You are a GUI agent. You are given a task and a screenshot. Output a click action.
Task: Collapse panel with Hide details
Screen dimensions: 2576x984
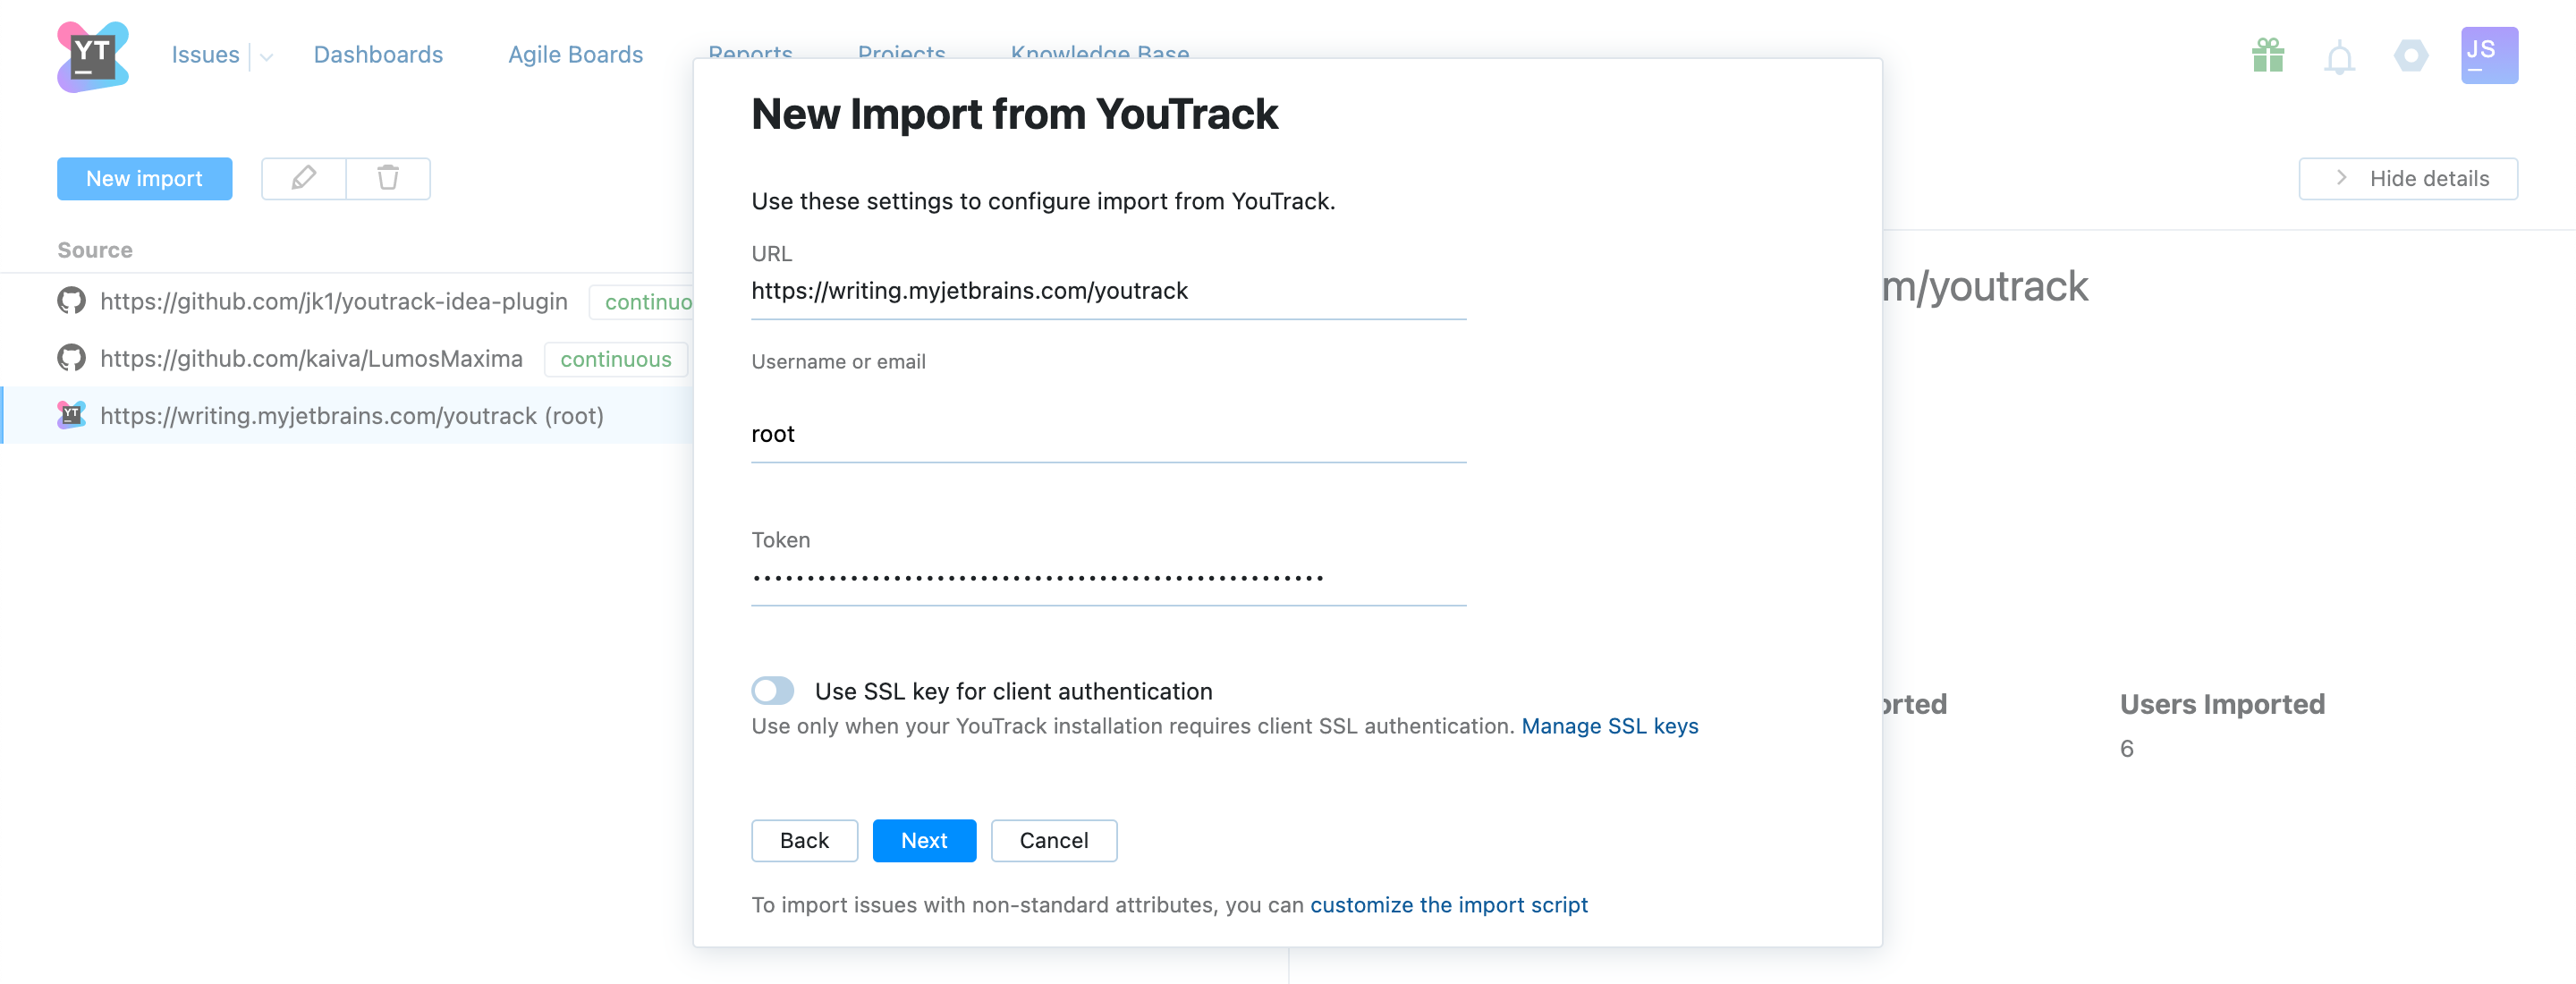pos(2407,179)
